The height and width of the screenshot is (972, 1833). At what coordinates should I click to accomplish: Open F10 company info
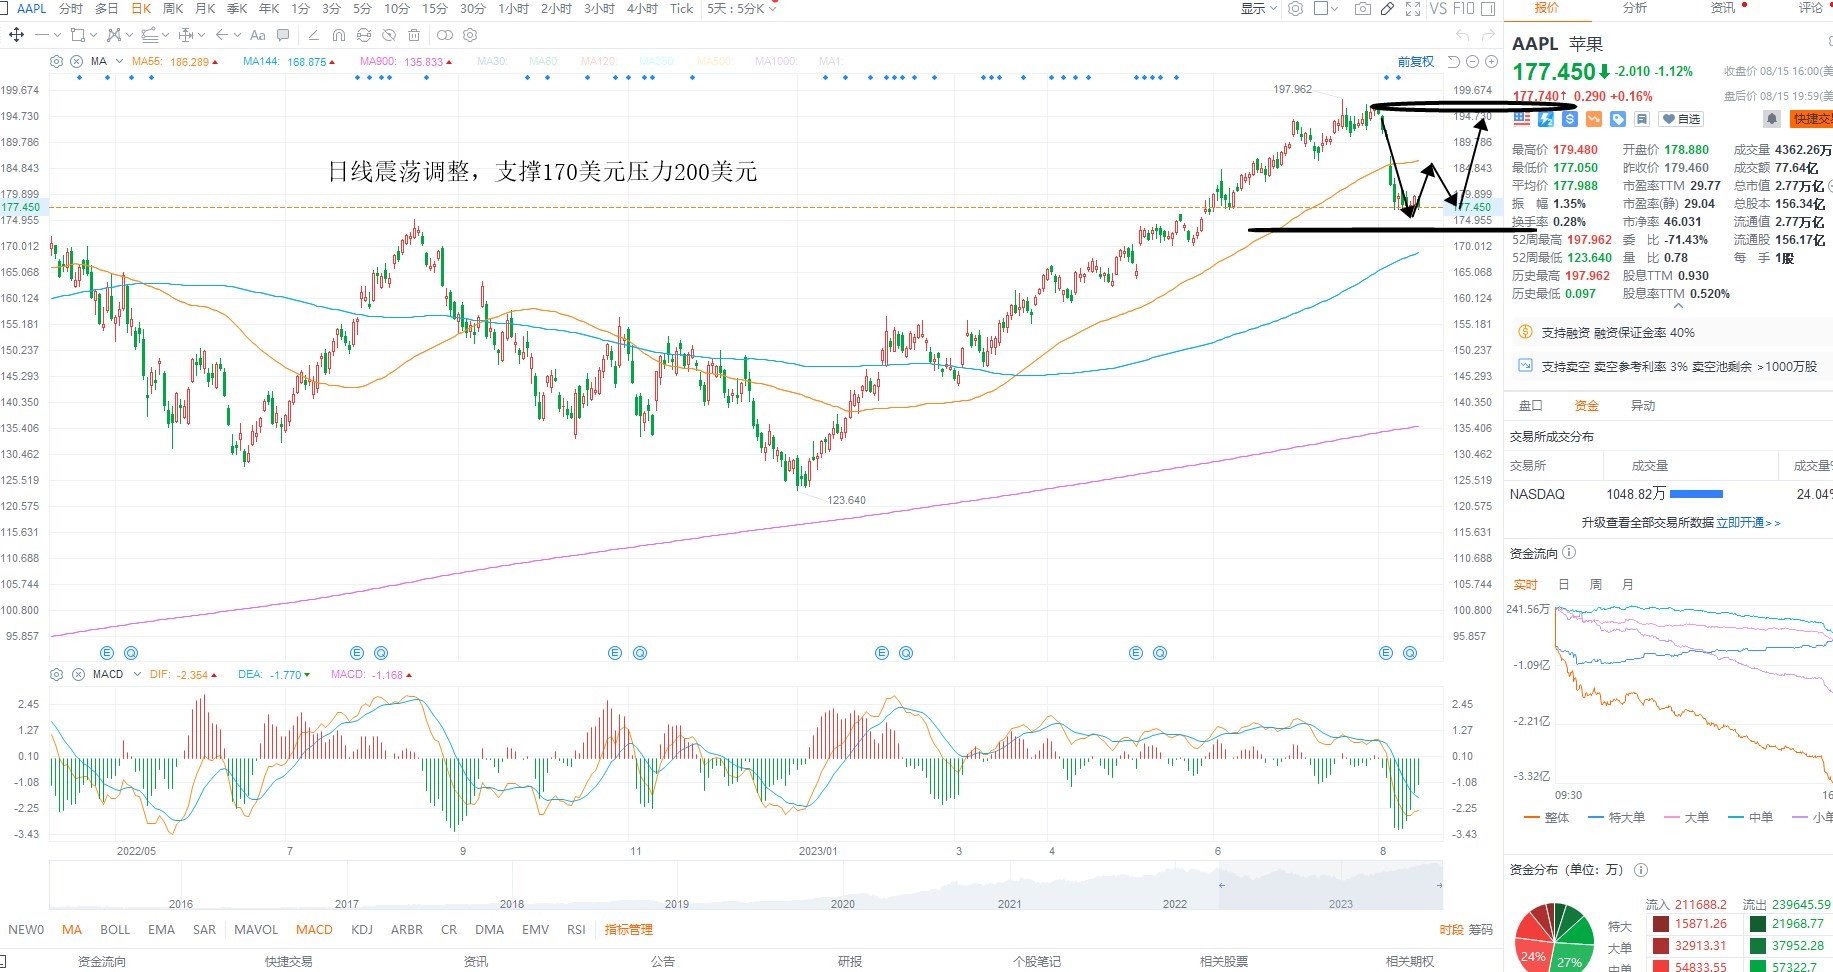pyautogui.click(x=1463, y=9)
